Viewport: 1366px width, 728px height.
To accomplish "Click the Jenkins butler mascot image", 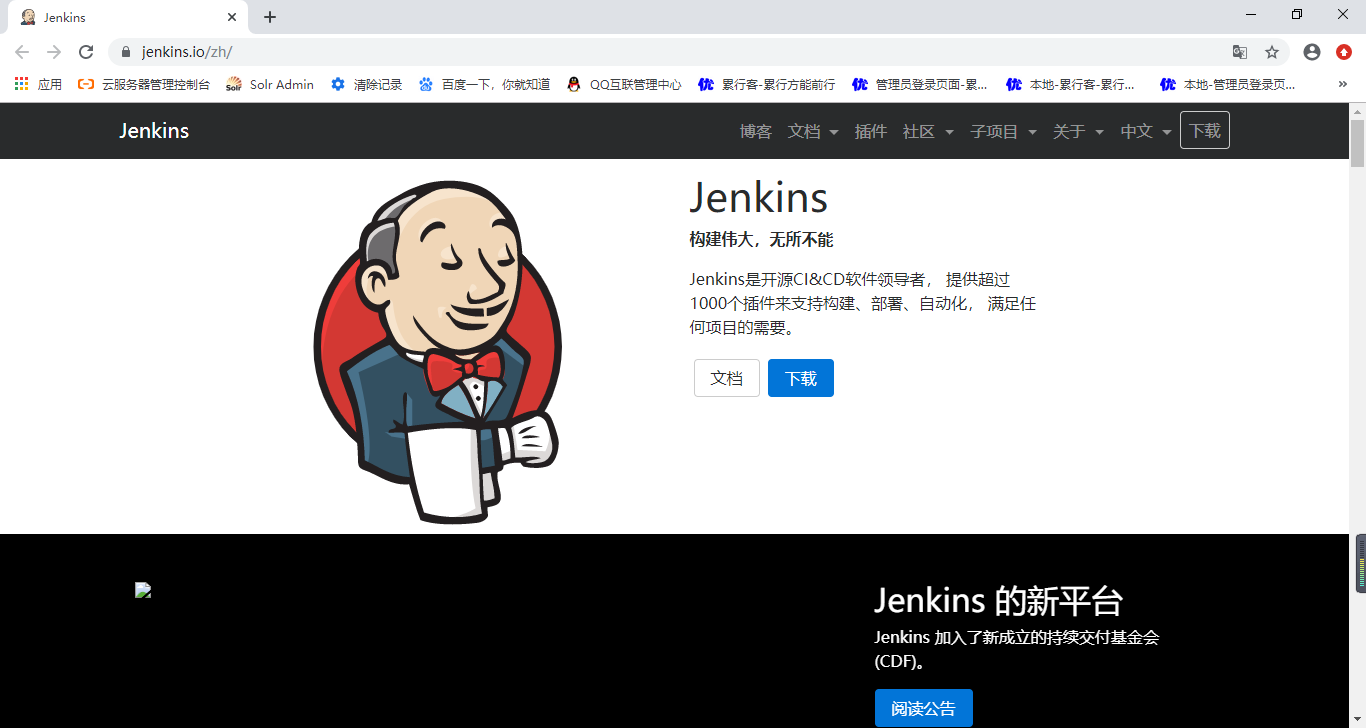I will point(437,352).
